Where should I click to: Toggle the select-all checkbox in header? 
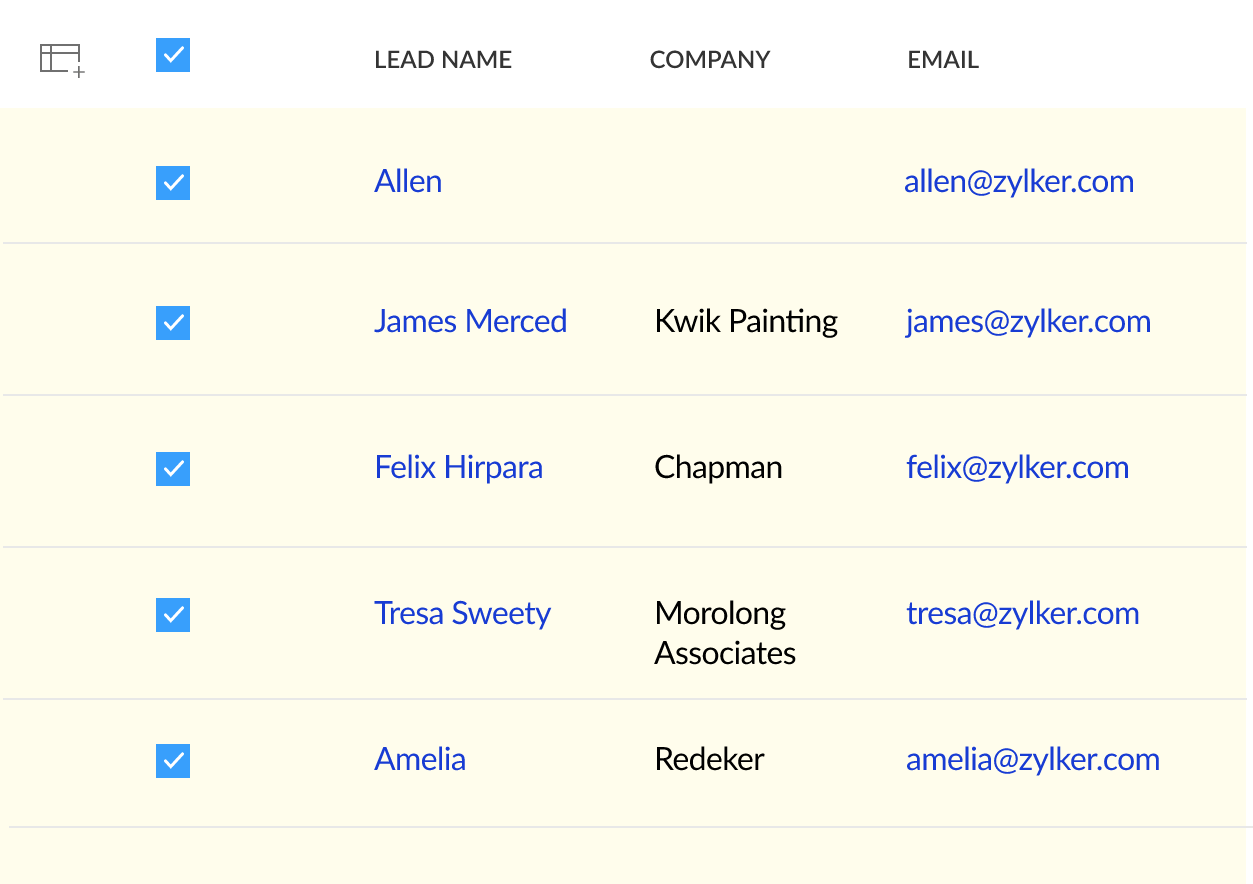click(173, 56)
